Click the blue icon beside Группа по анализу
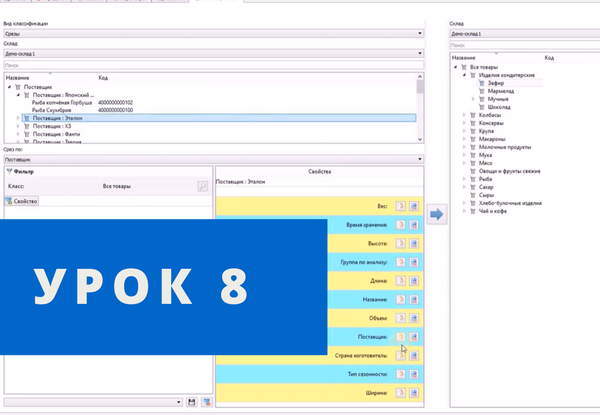The height and width of the screenshot is (415, 600). tap(414, 262)
